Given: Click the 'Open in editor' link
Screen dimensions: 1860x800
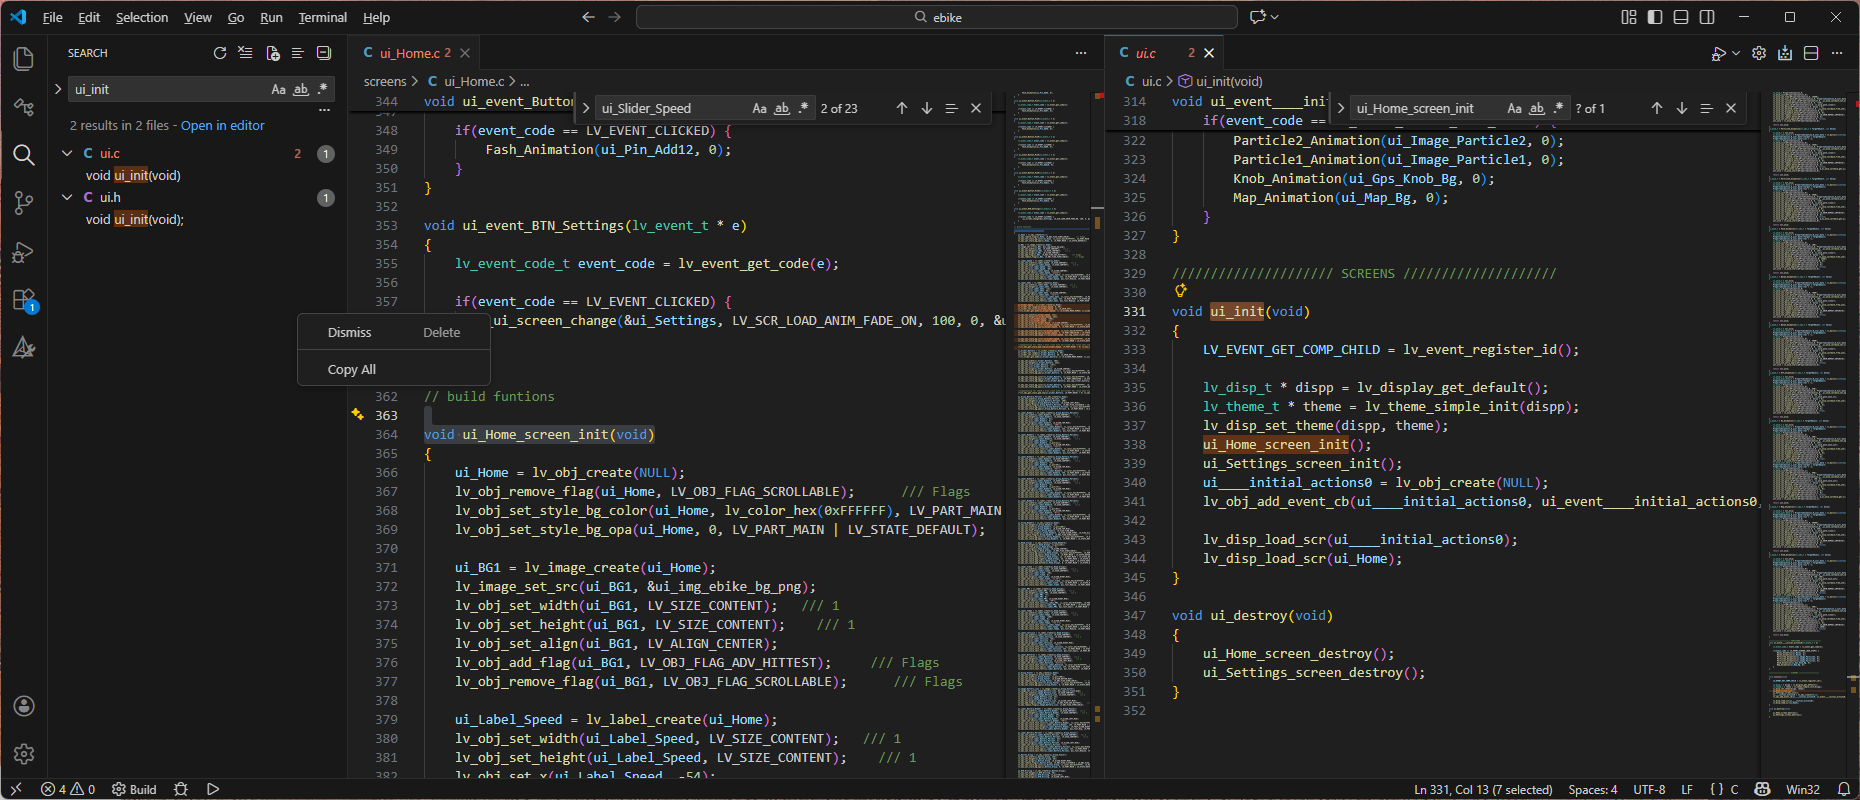Looking at the screenshot, I should [222, 125].
